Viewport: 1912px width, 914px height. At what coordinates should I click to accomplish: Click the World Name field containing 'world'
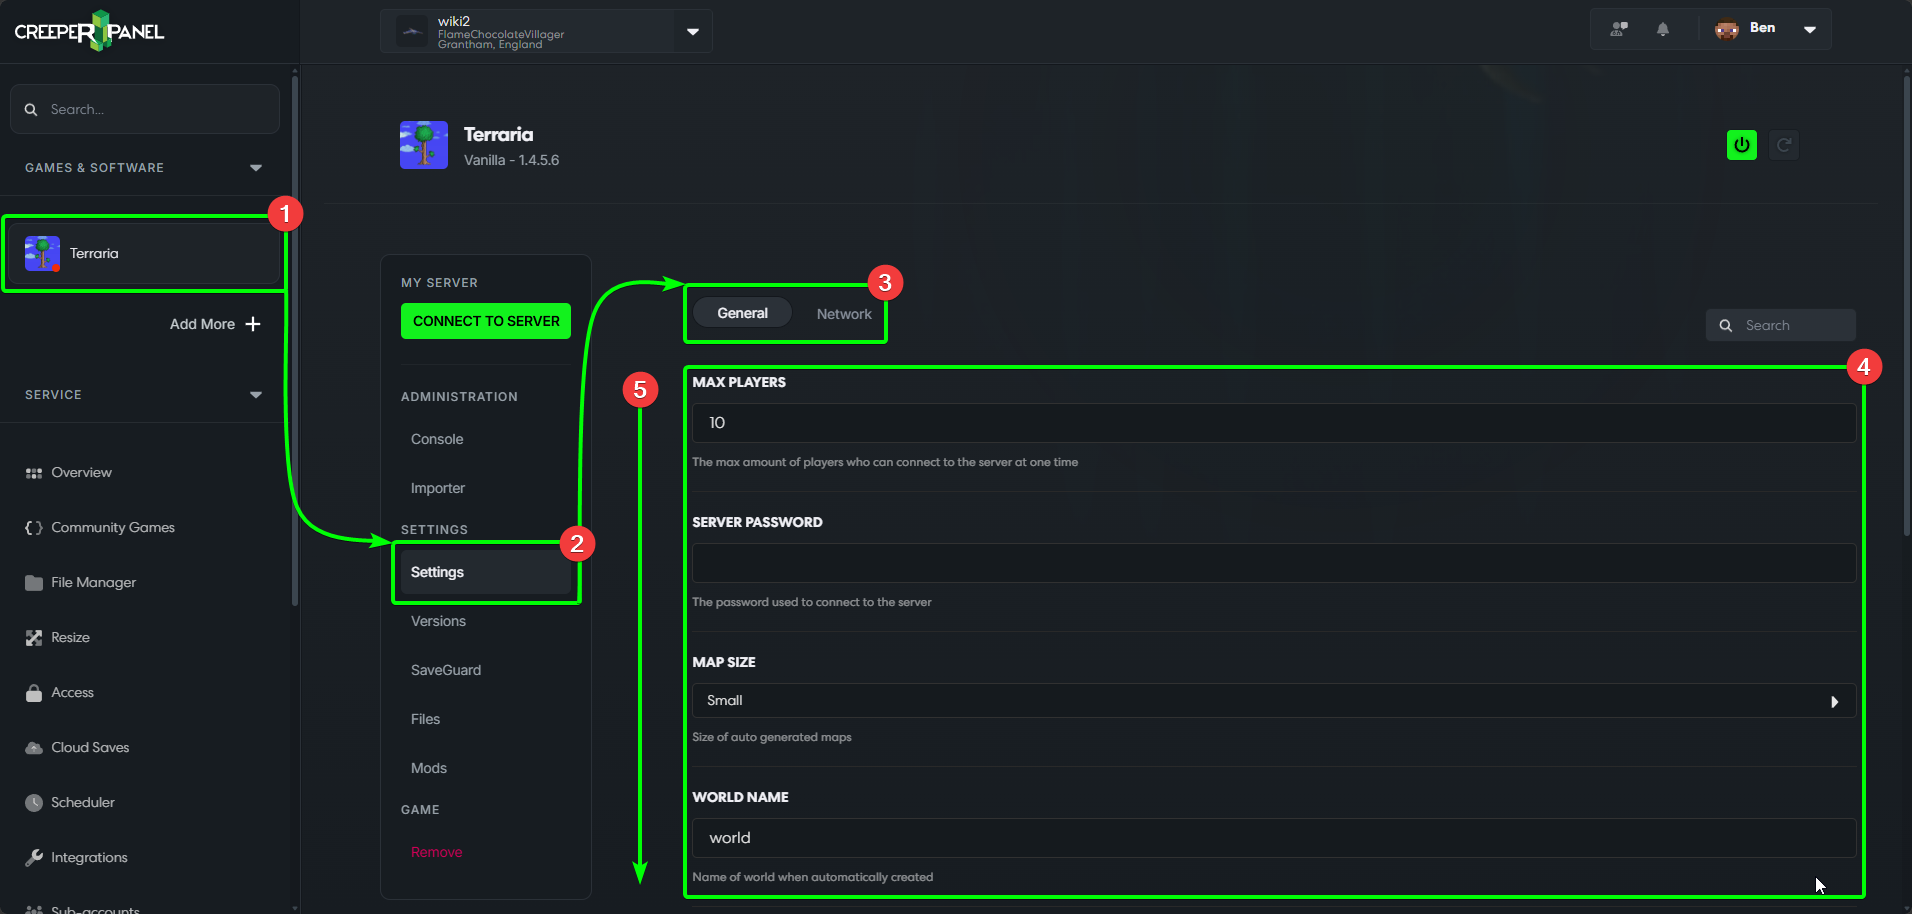1272,838
